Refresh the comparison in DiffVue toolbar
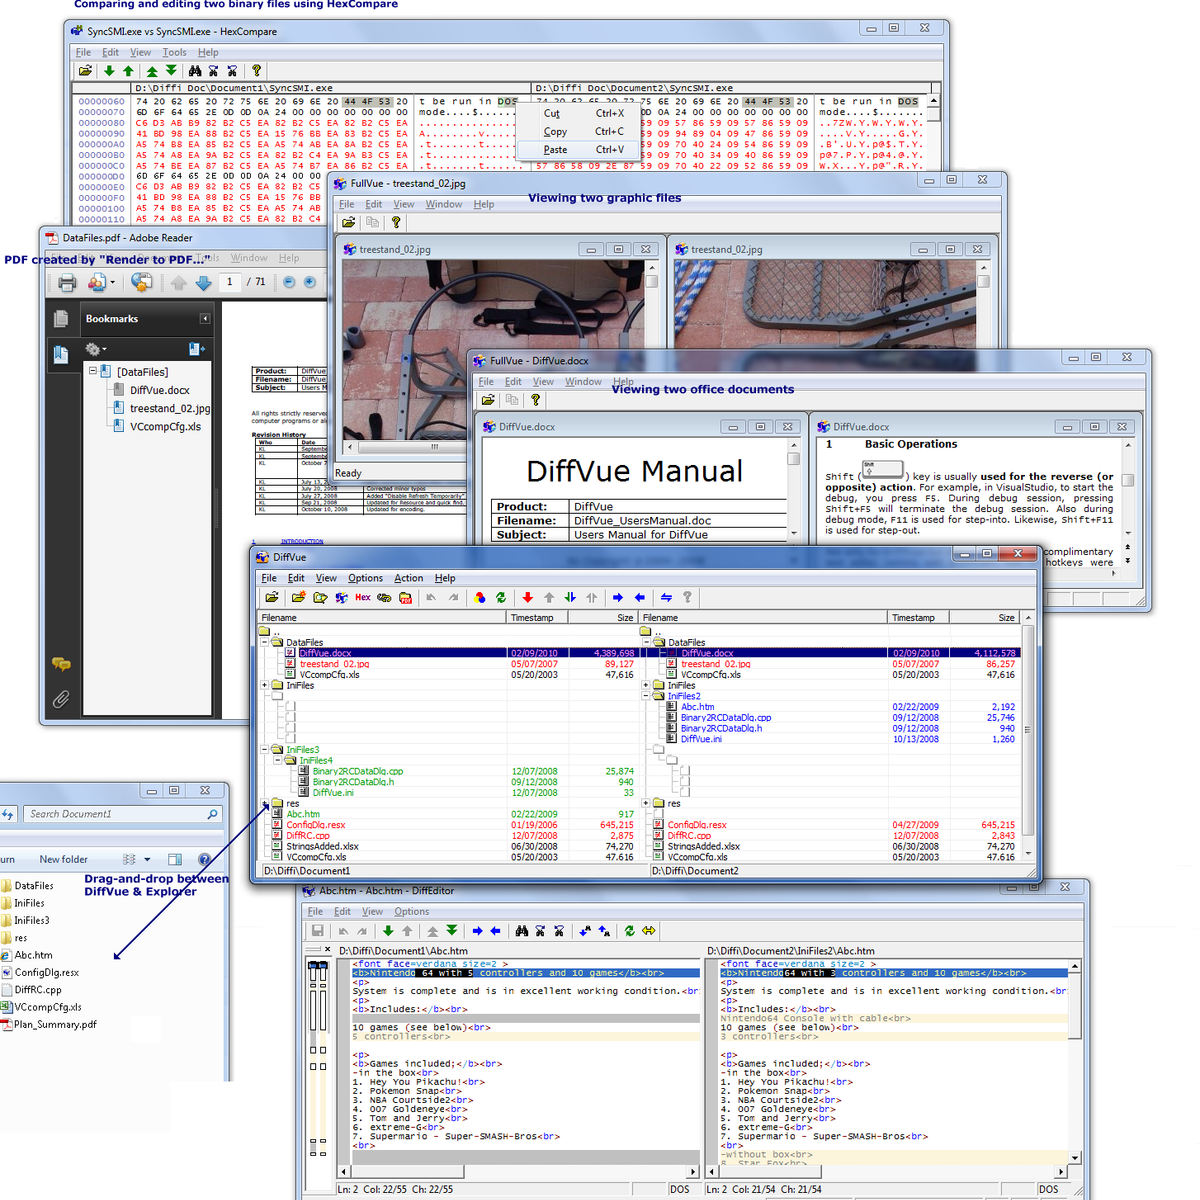Viewport: 1200px width, 1200px height. pyautogui.click(x=501, y=598)
